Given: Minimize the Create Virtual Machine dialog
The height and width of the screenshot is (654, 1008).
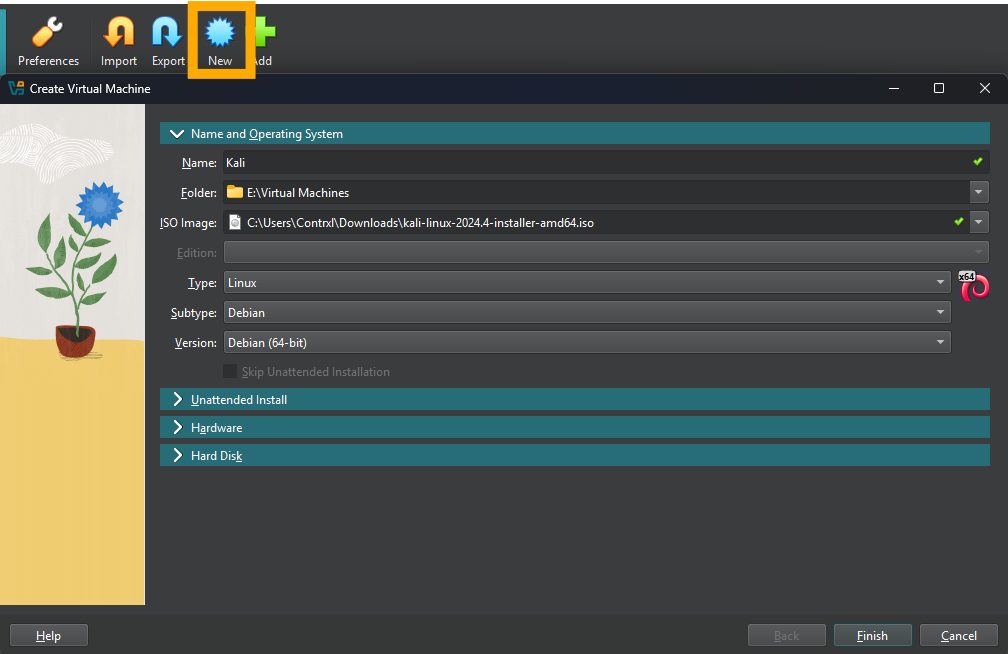Looking at the screenshot, I should coord(894,88).
